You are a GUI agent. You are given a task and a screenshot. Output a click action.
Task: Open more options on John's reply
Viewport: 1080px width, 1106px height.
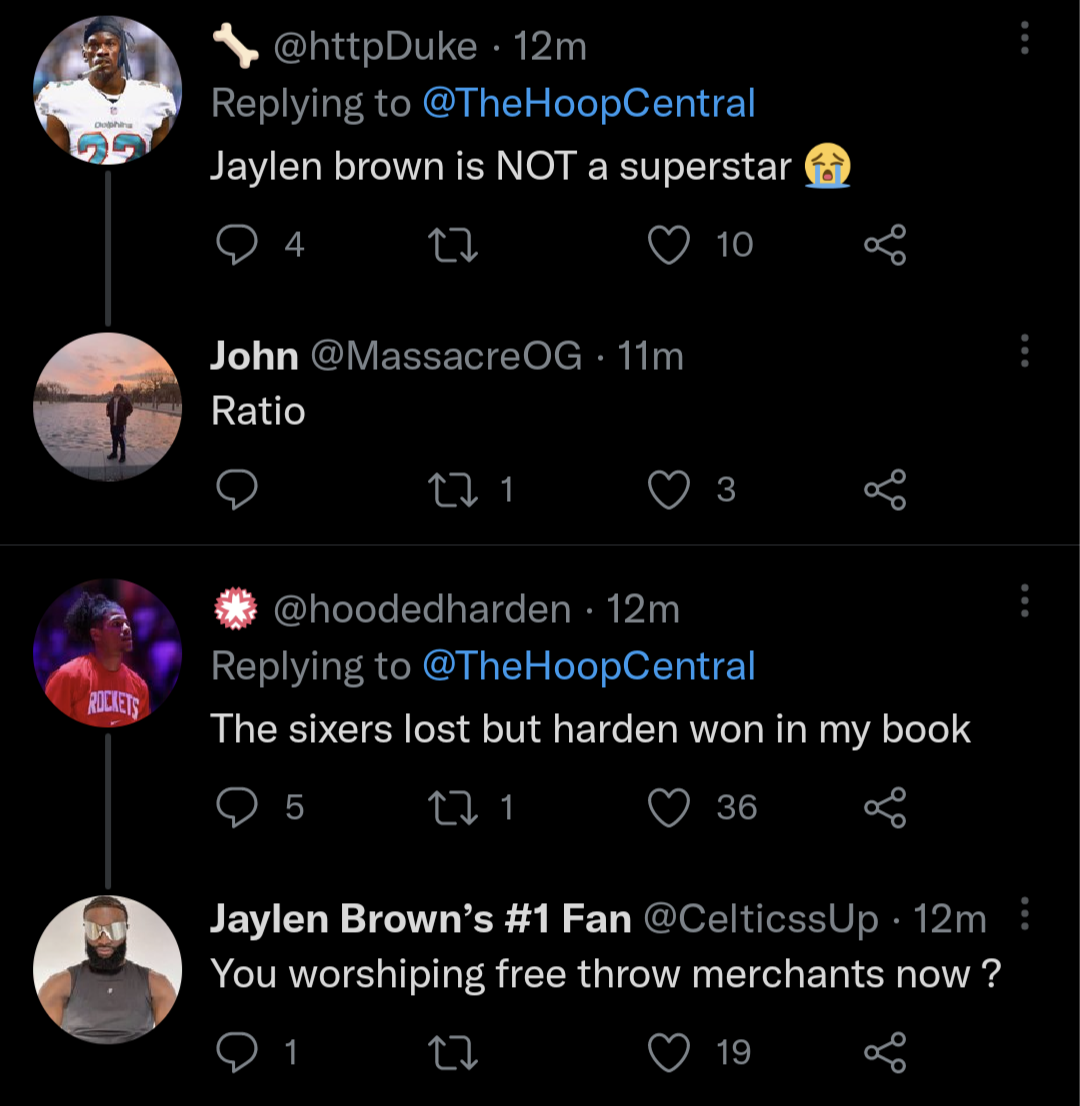pos(1023,350)
